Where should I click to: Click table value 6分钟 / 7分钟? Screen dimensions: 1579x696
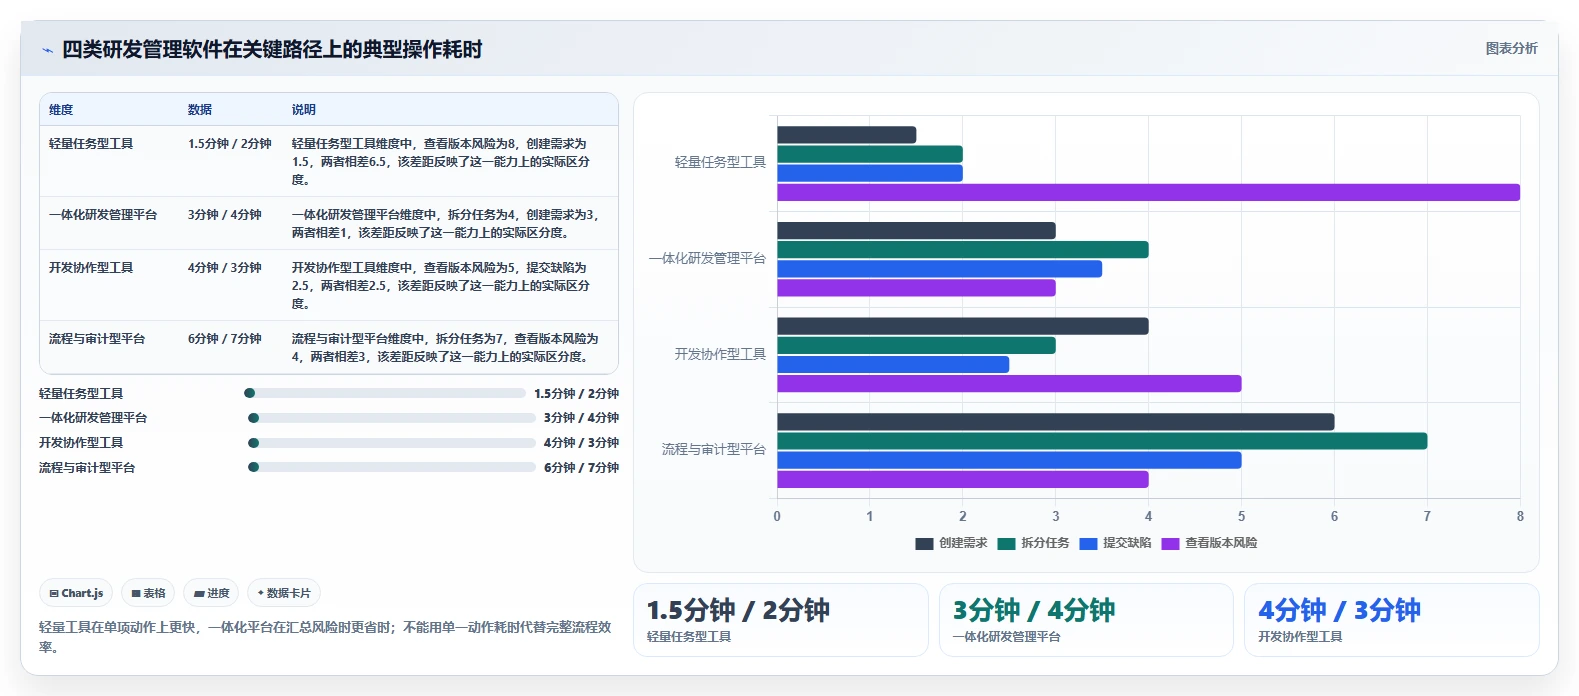tap(225, 339)
